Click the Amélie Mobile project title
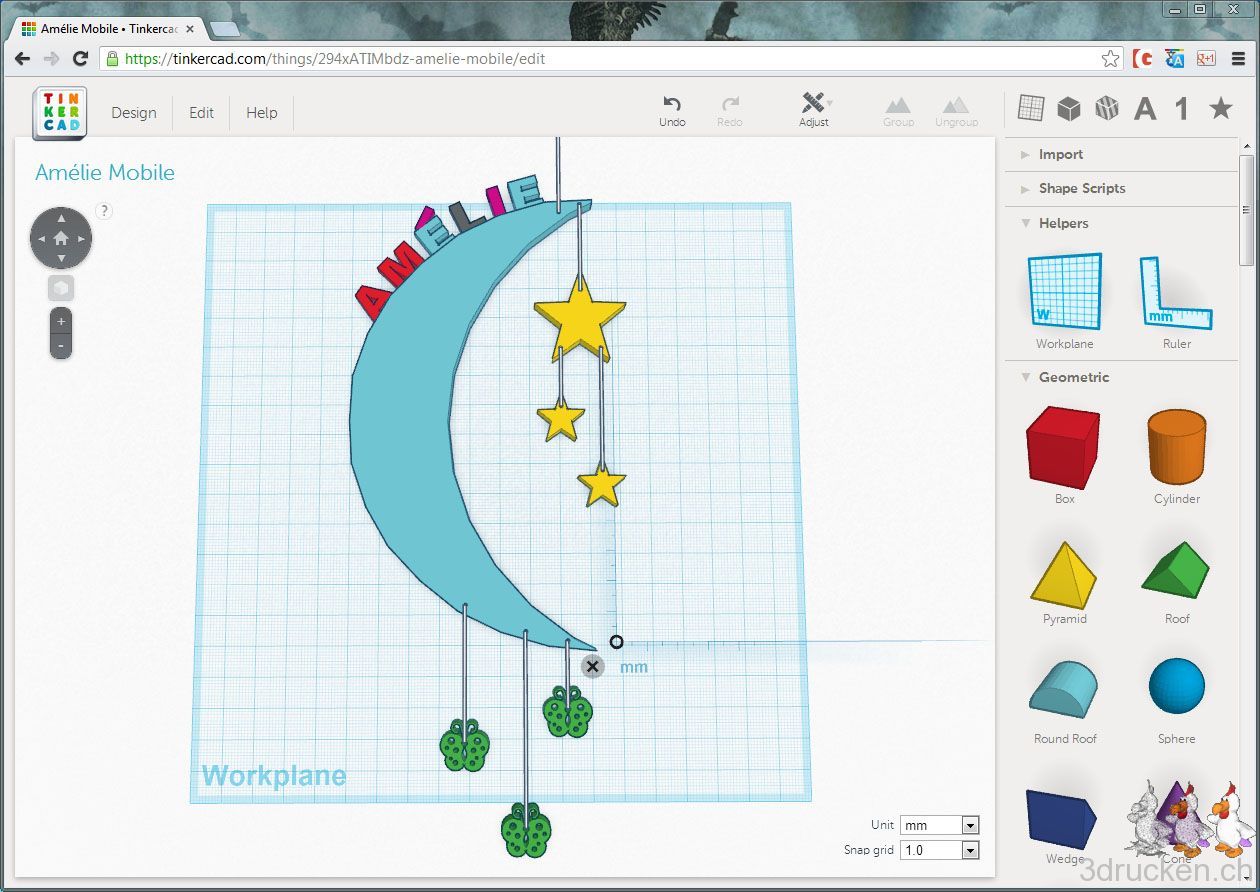This screenshot has width=1260, height=892. click(x=105, y=172)
